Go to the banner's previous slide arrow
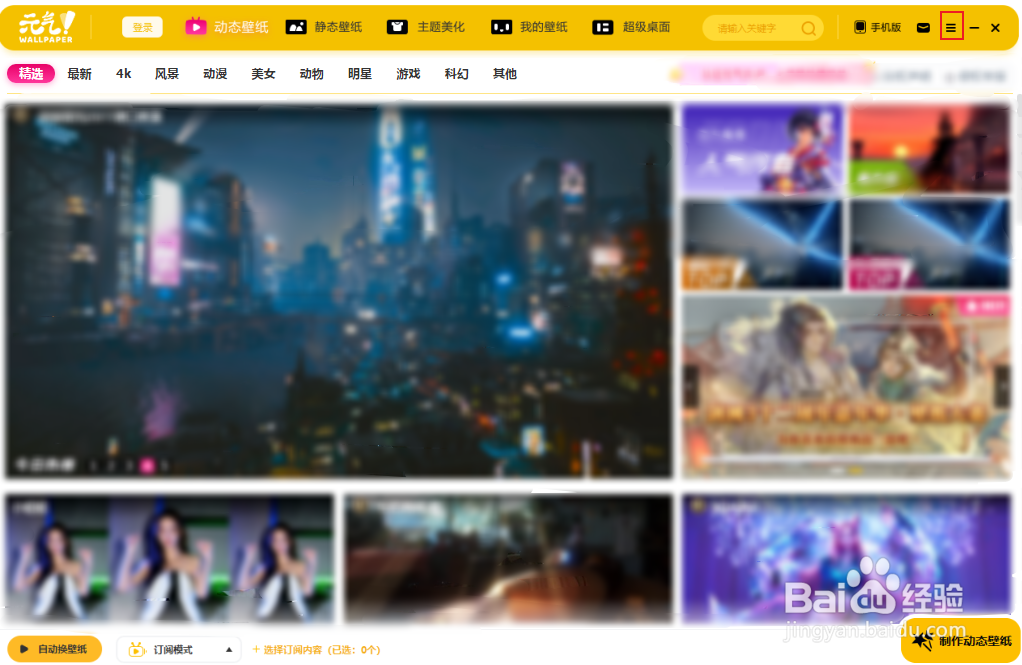The height and width of the screenshot is (665, 1022). click(x=690, y=386)
